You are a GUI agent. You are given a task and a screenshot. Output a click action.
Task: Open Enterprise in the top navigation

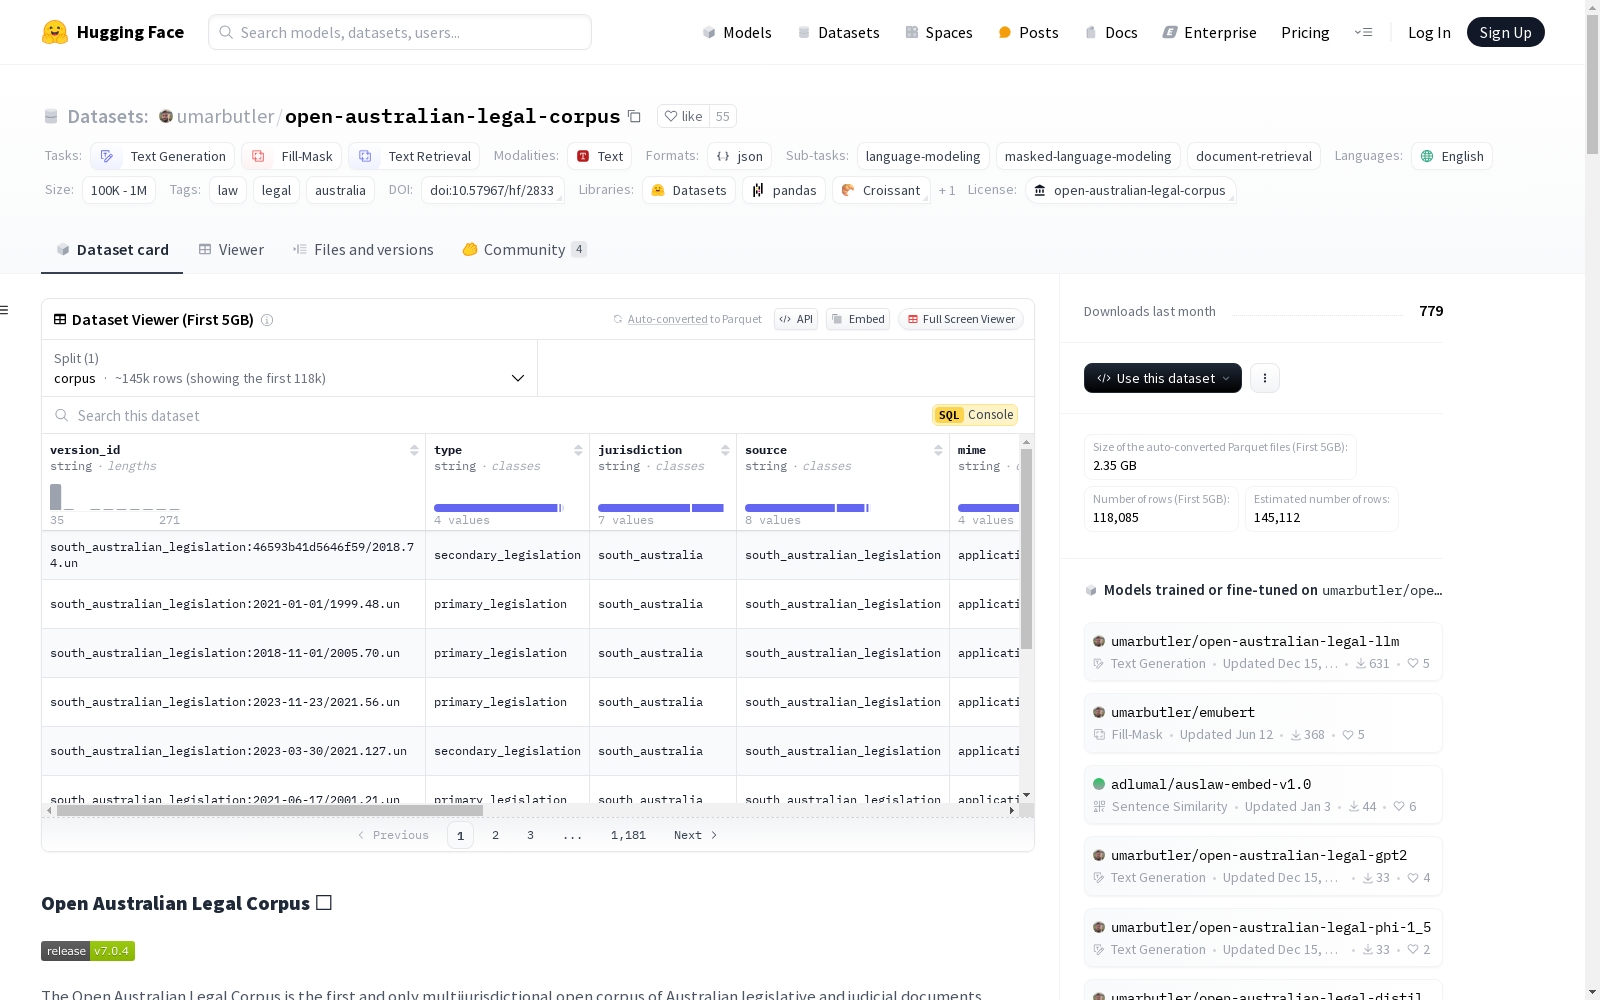(1209, 32)
